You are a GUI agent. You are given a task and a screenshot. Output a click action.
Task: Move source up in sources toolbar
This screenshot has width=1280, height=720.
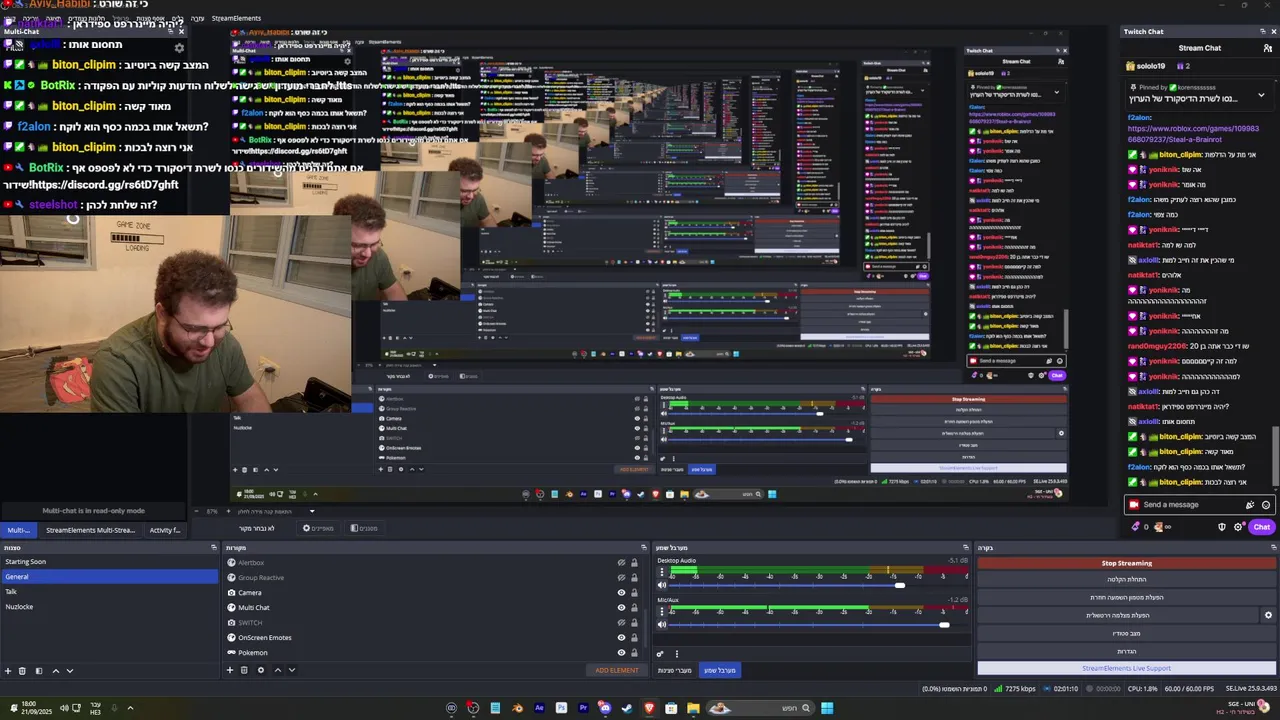click(278, 670)
